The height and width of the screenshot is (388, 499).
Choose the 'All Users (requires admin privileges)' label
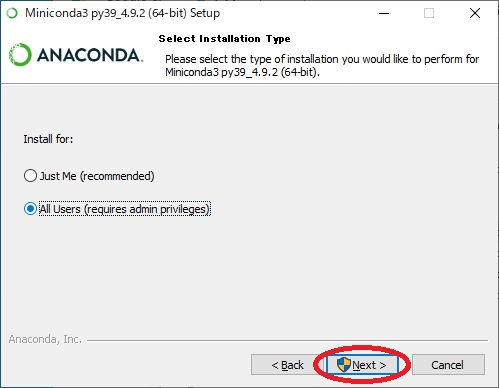[x=125, y=209]
